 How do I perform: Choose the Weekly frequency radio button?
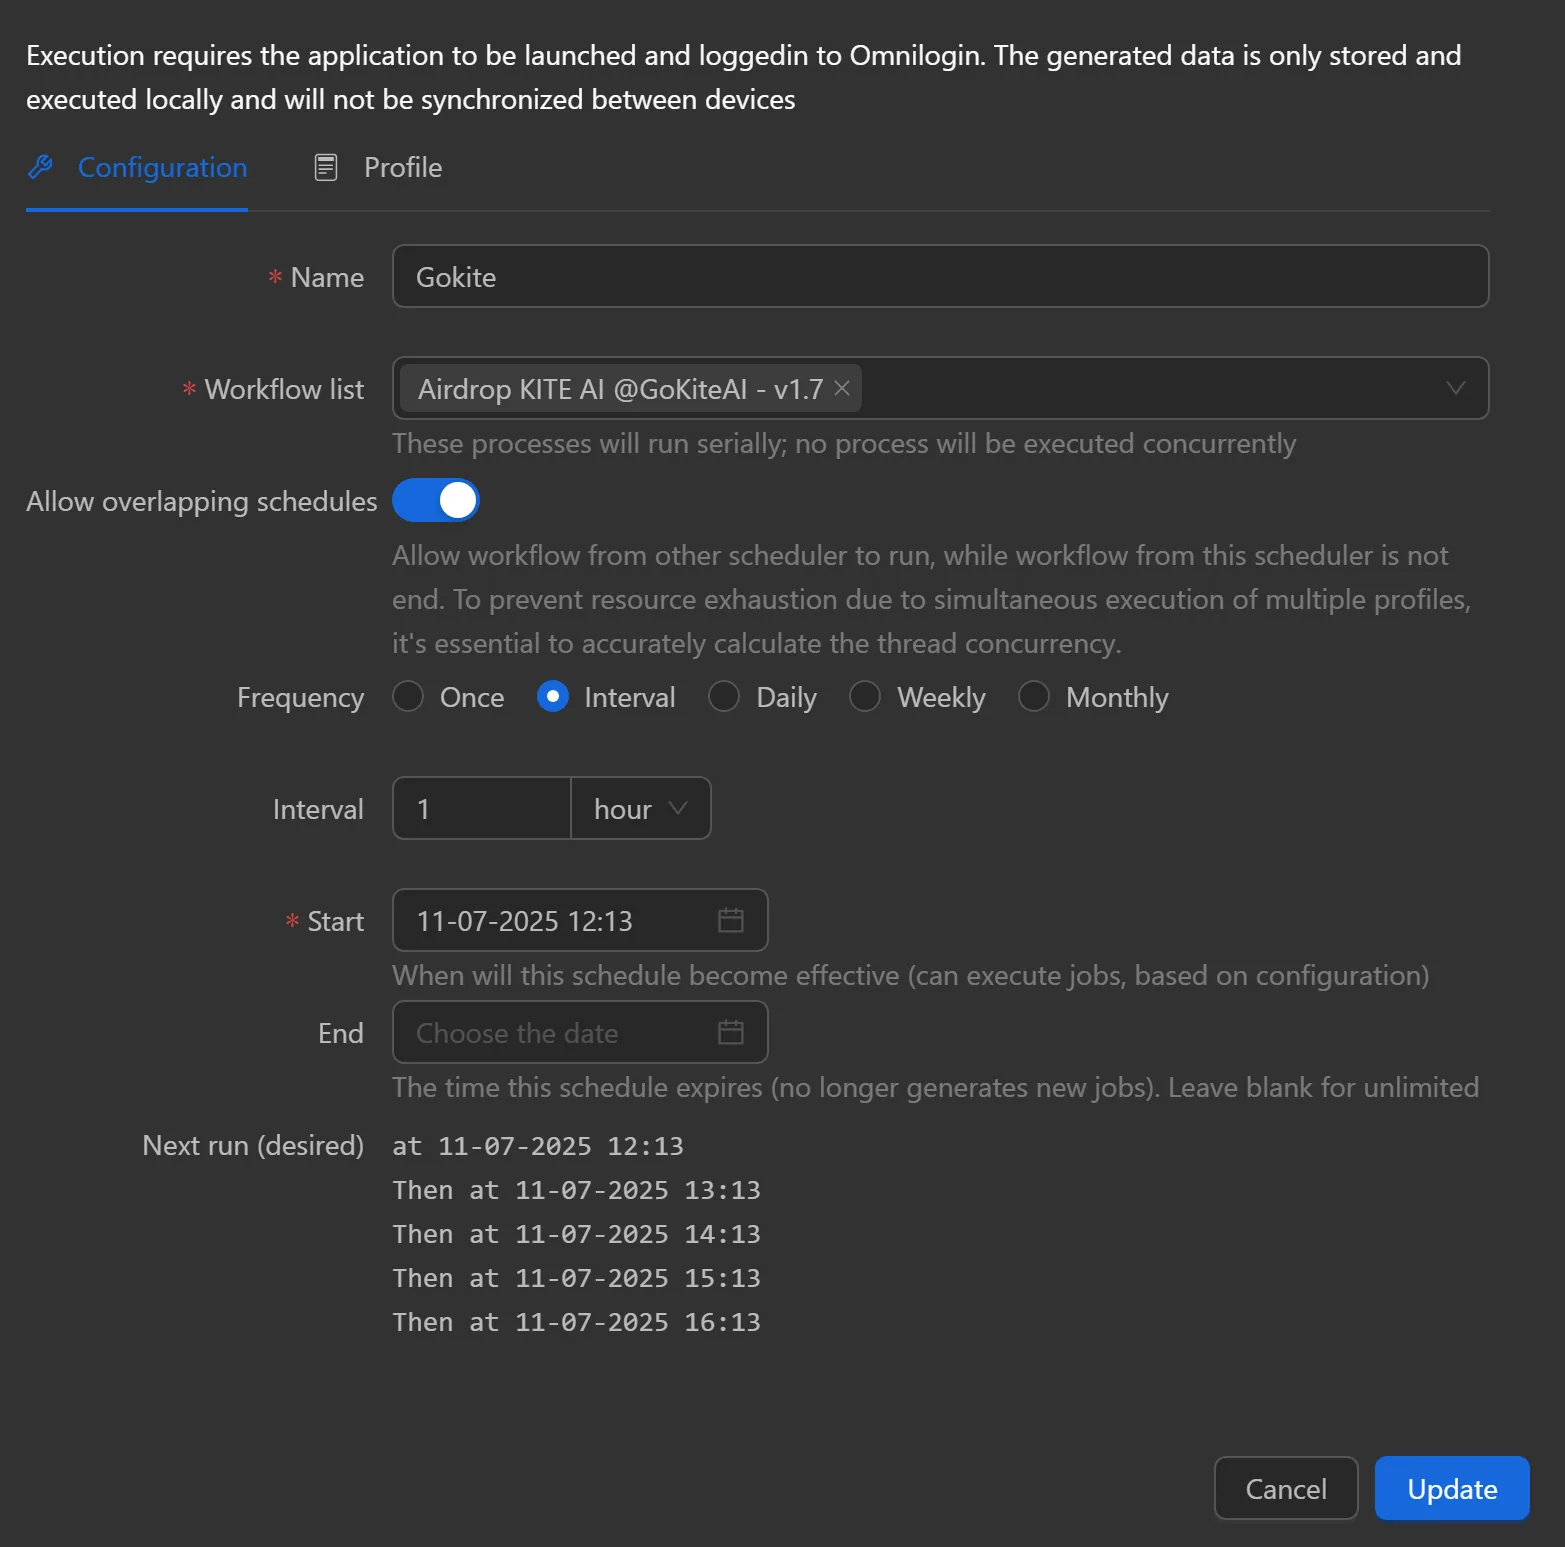point(865,696)
